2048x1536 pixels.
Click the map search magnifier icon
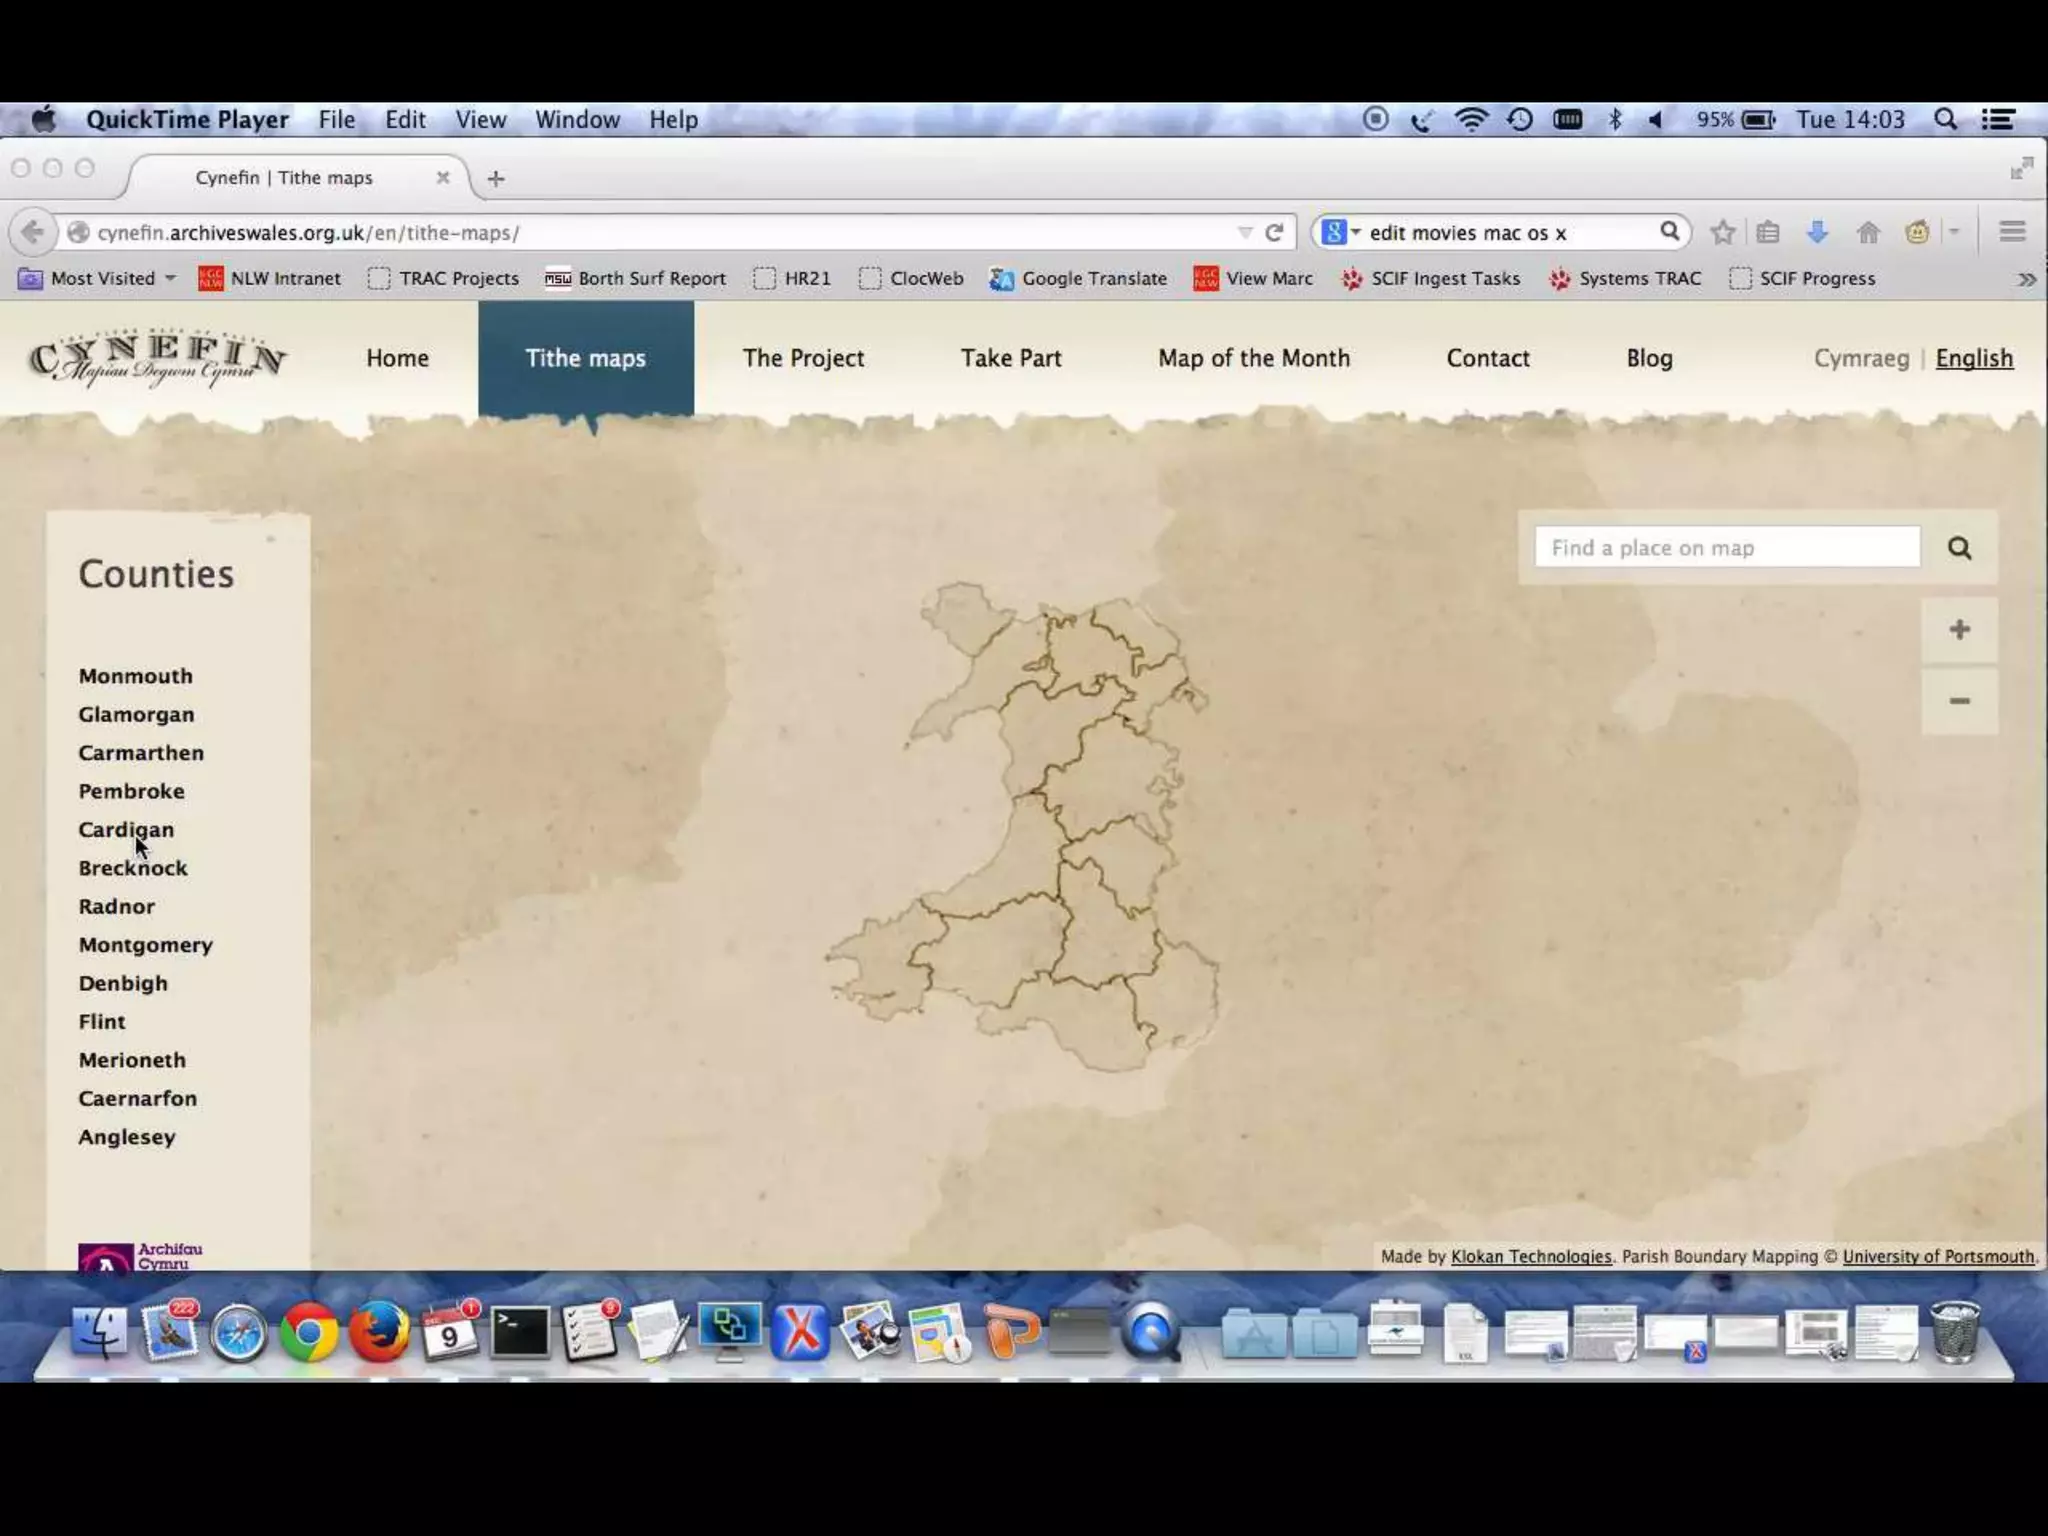coord(1959,548)
